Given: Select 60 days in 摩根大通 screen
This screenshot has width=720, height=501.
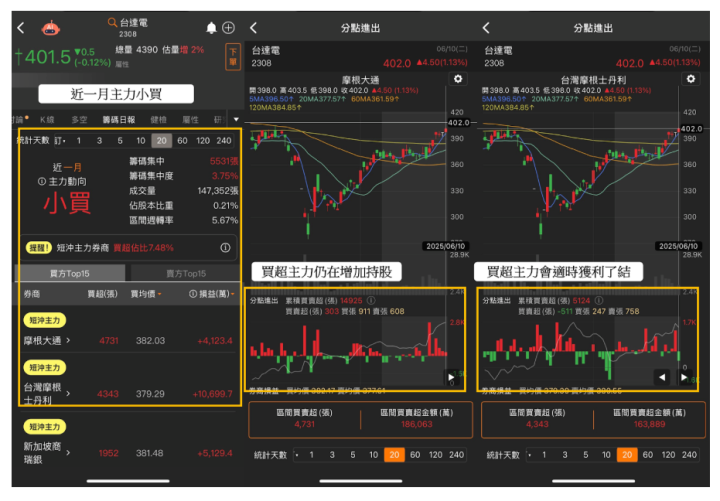Looking at the screenshot, I should pyautogui.click(x=415, y=455).
